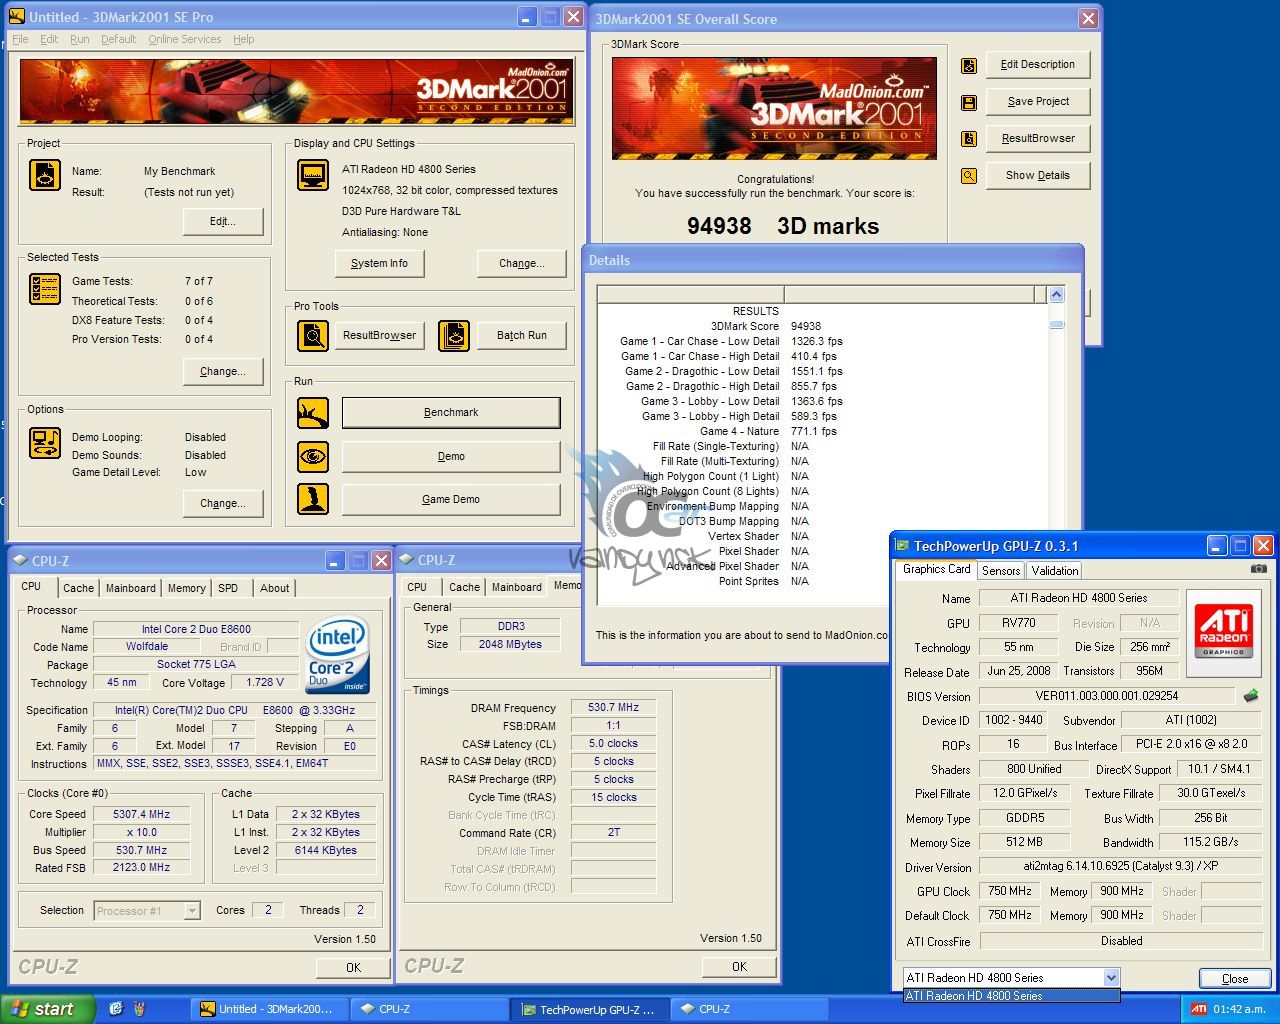The height and width of the screenshot is (1024, 1280).
Task: Open the File menu in 3DMark
Action: pyautogui.click(x=20, y=39)
